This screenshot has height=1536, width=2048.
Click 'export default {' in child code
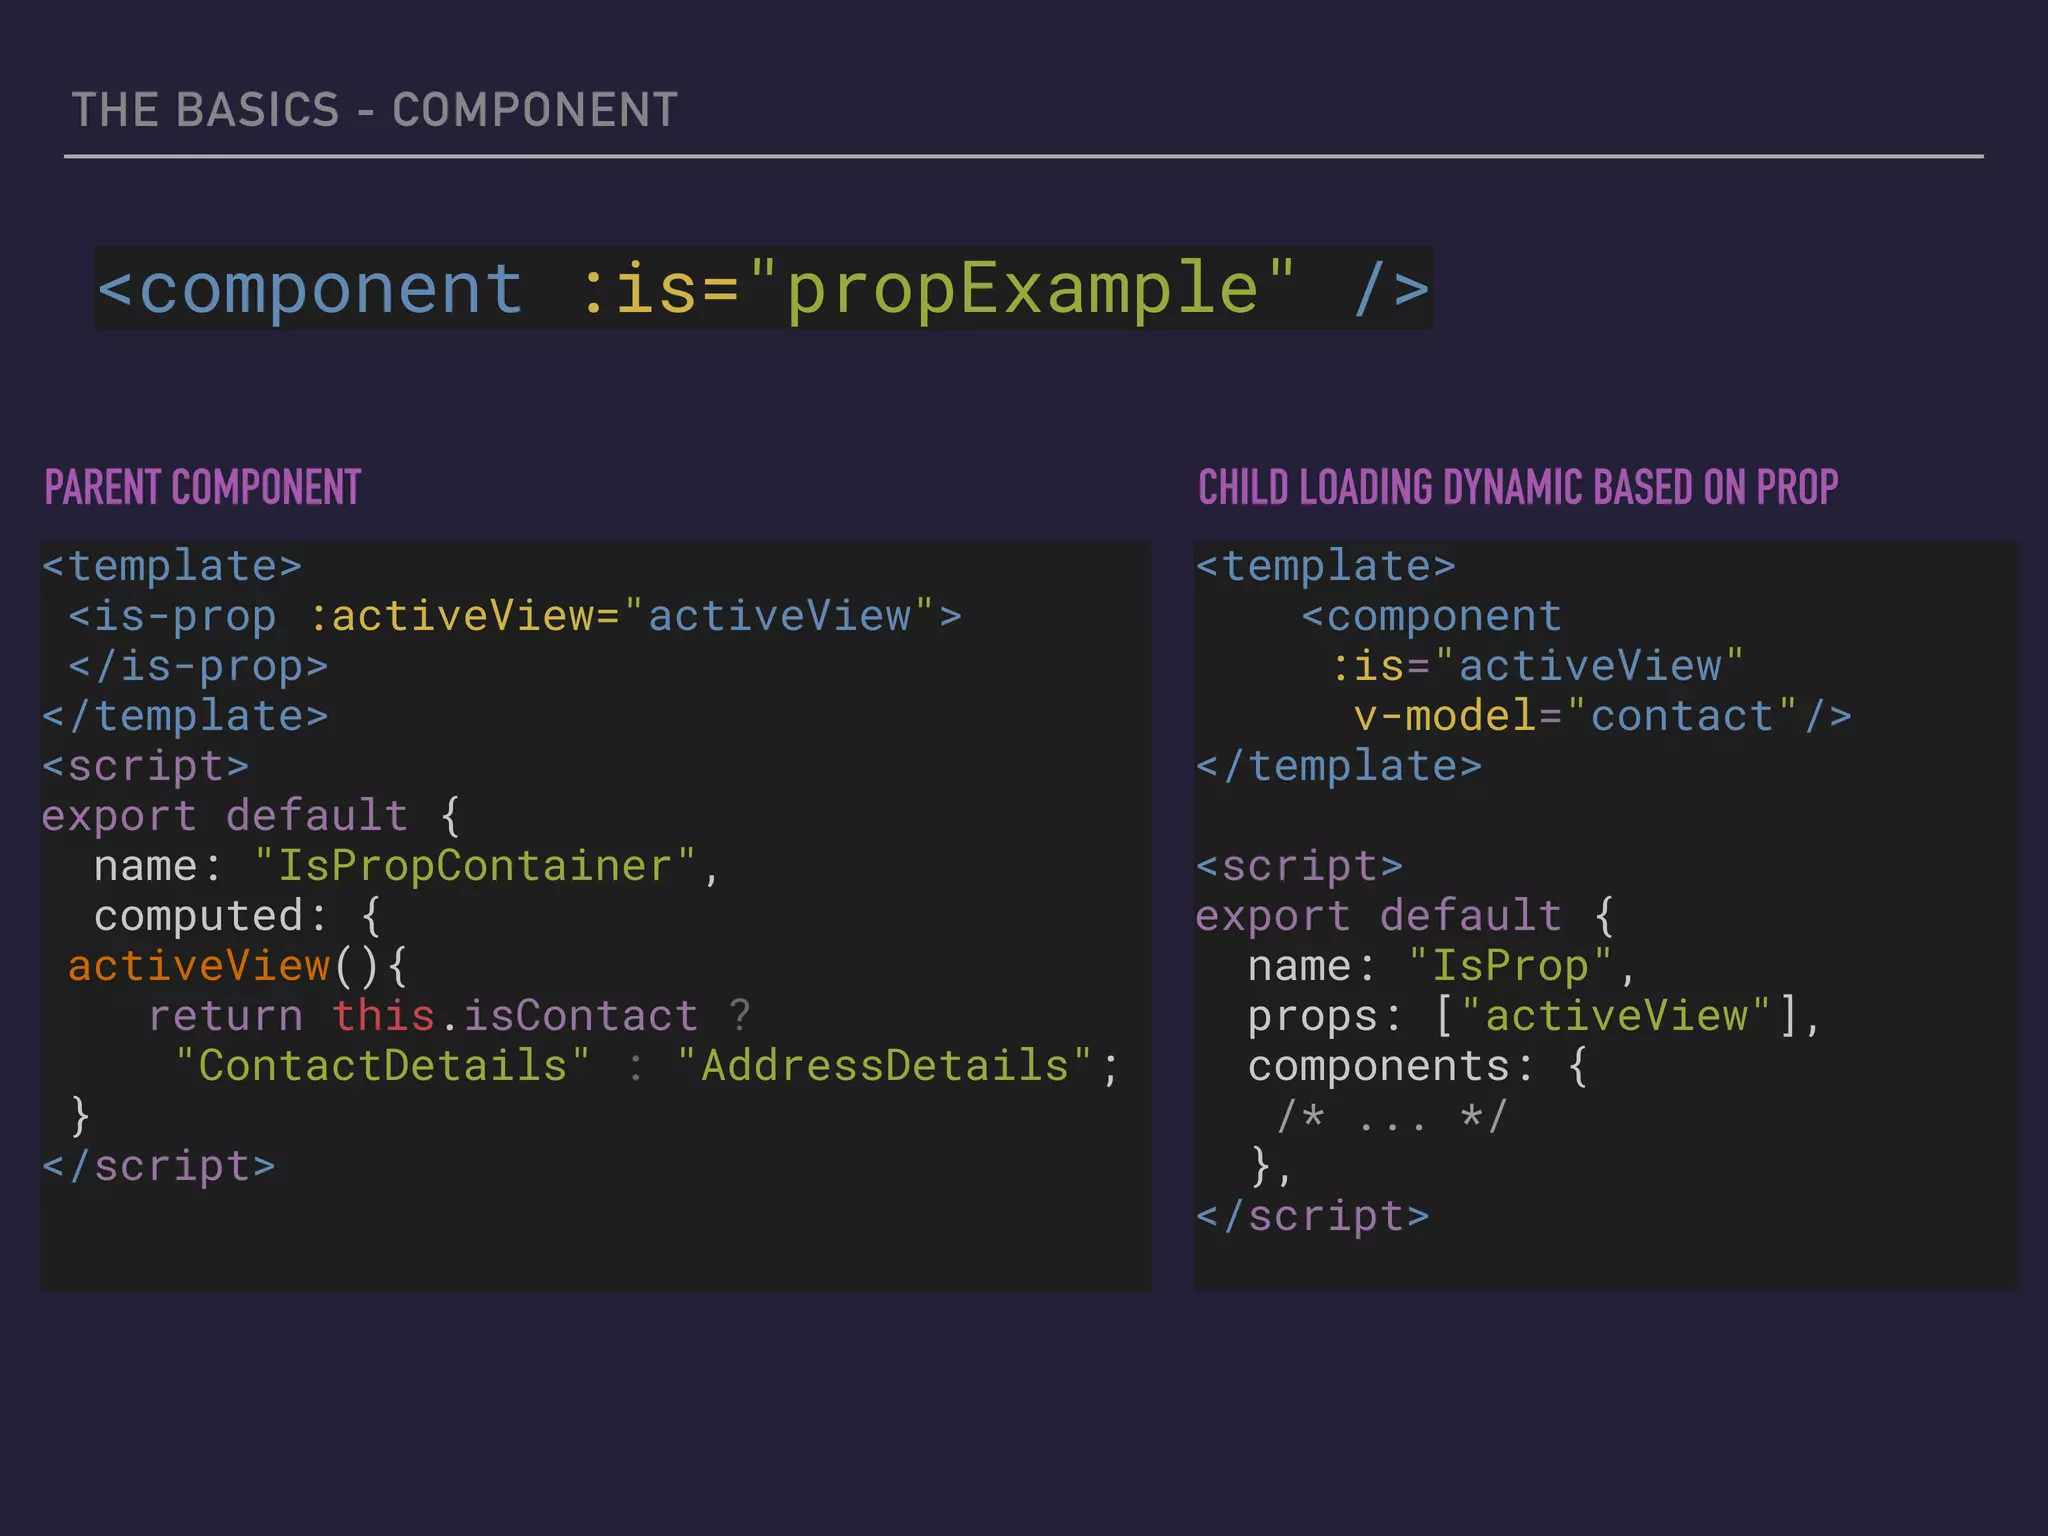pyautogui.click(x=1405, y=916)
